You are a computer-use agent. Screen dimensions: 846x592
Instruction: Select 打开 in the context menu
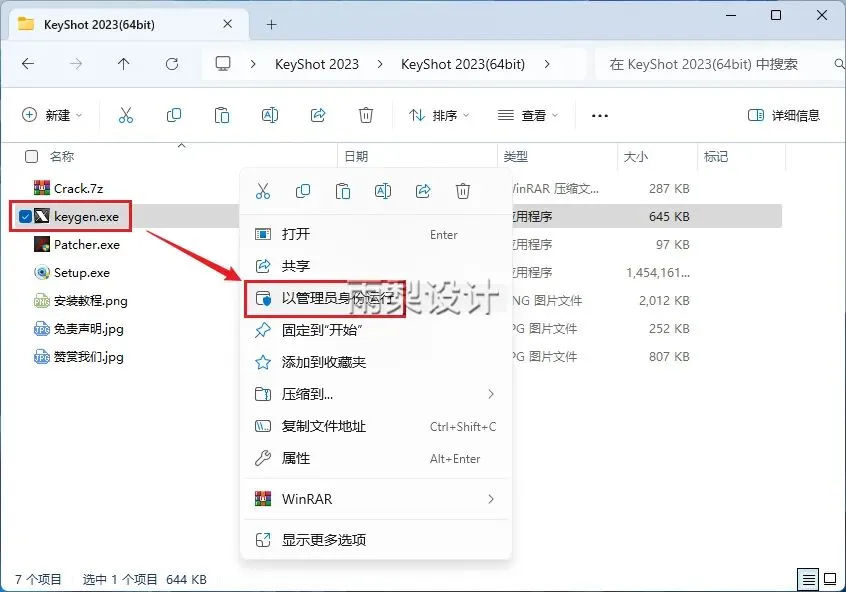tap(376, 234)
